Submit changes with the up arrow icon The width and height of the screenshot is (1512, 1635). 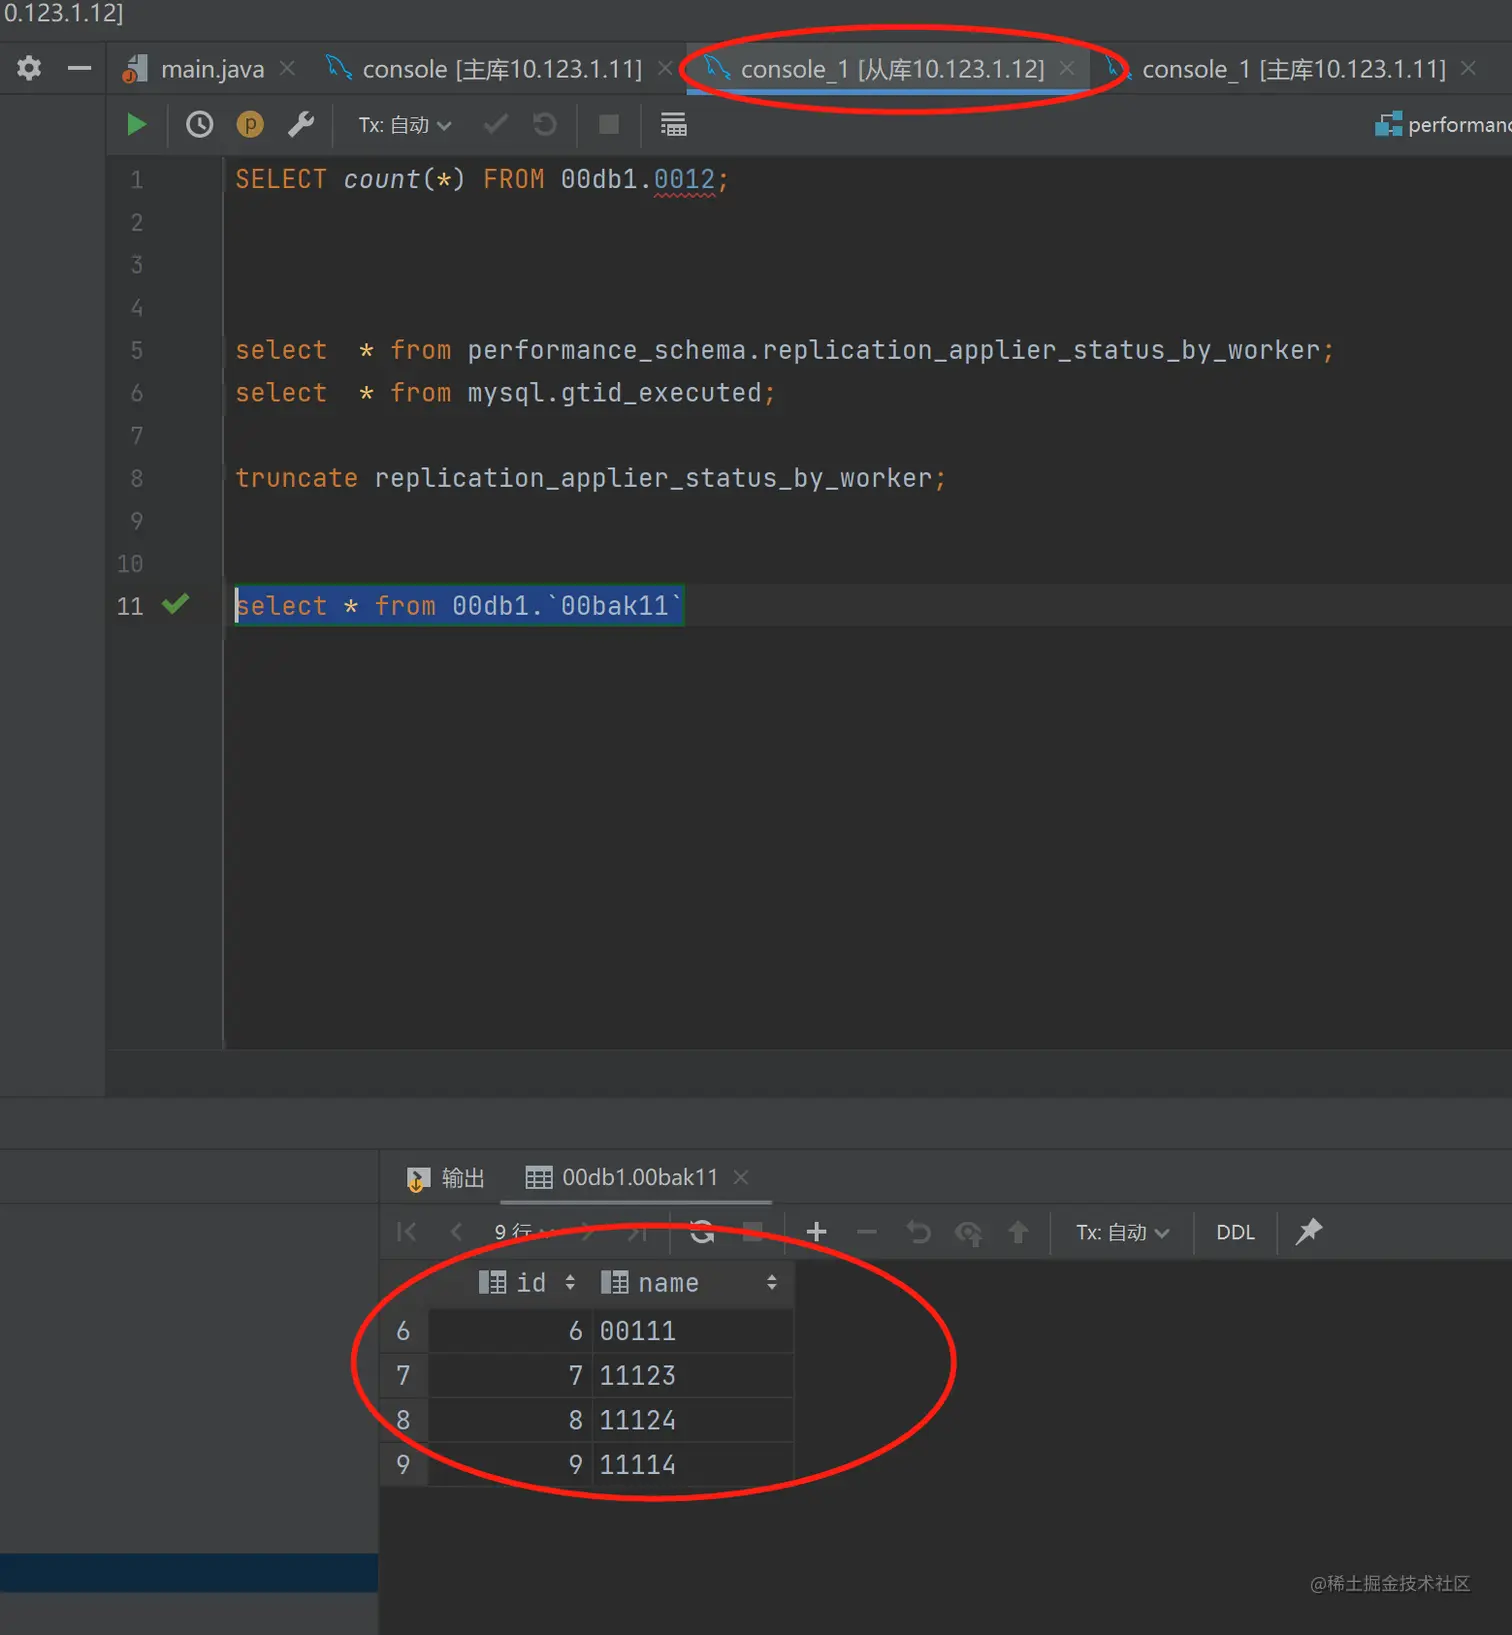tap(1018, 1232)
